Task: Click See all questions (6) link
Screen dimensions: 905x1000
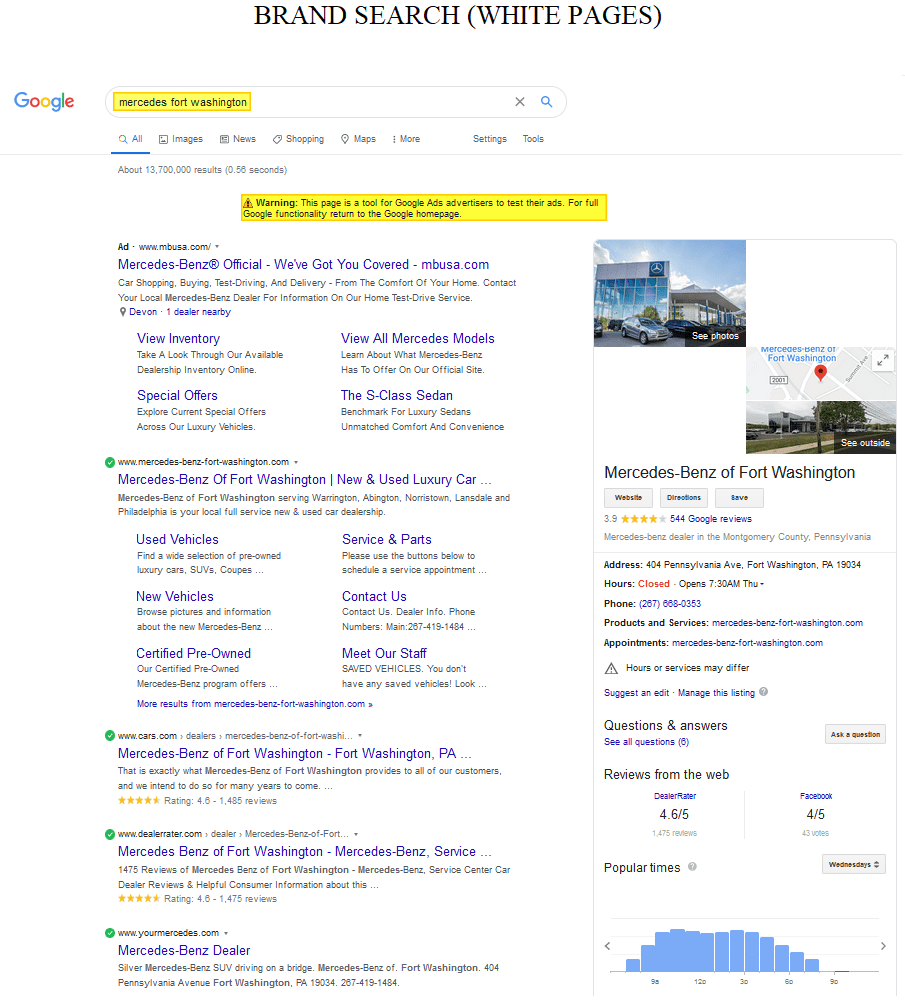Action: 646,743
